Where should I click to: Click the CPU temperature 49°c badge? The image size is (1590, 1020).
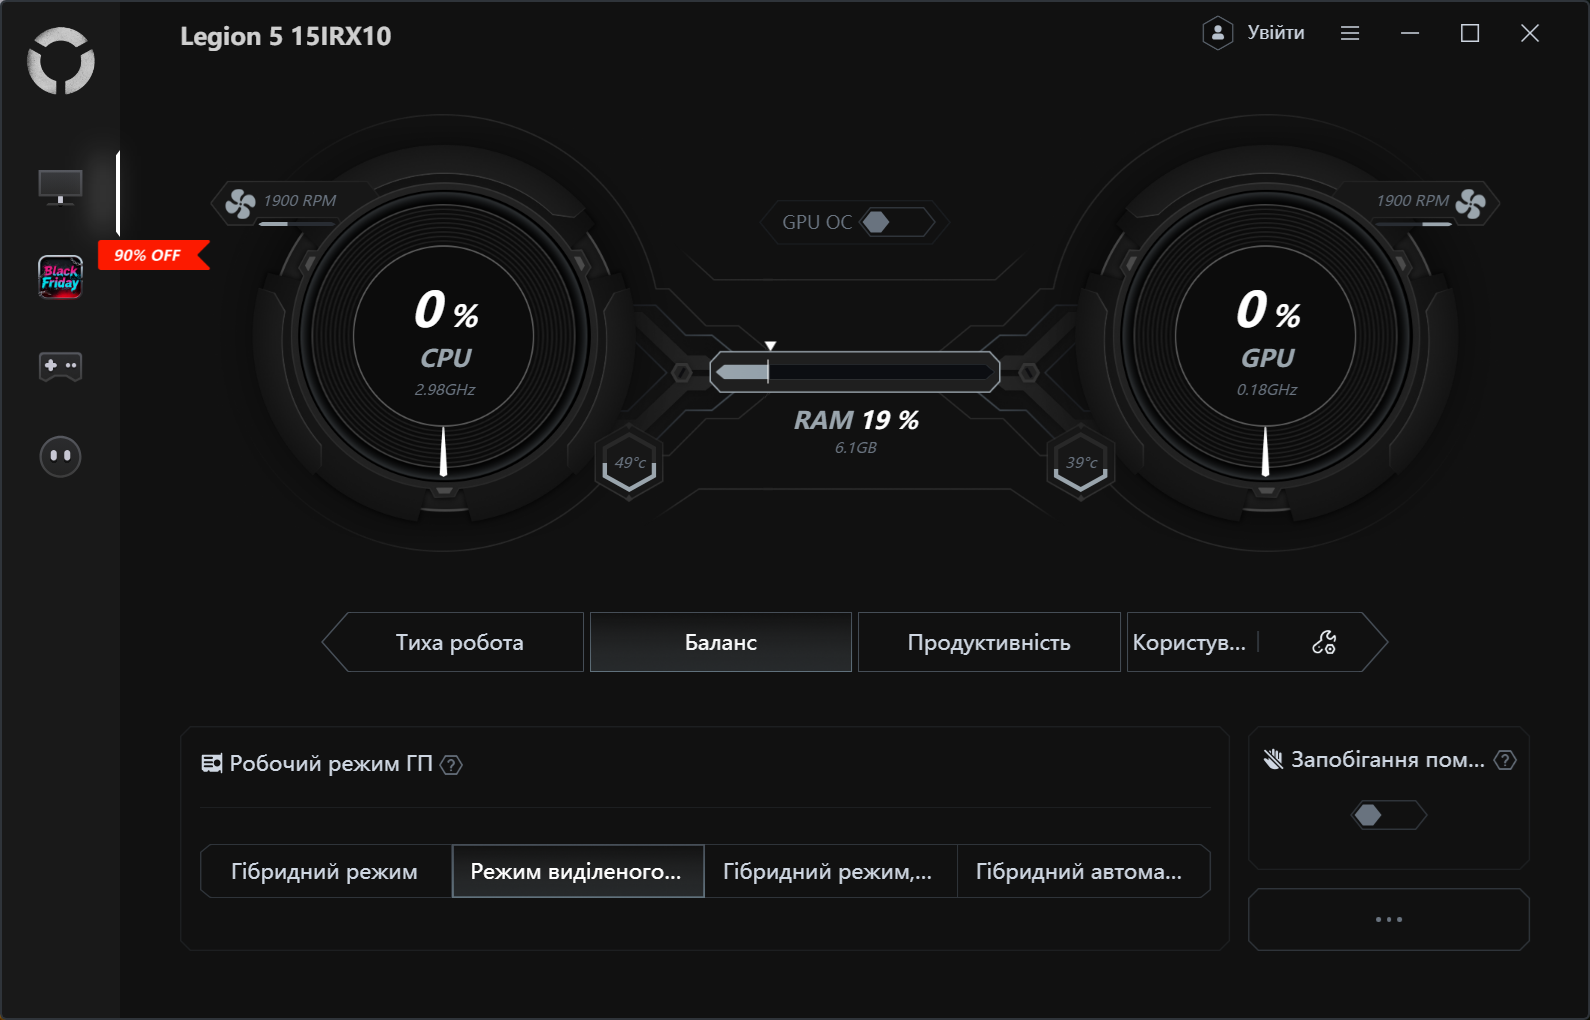click(629, 465)
